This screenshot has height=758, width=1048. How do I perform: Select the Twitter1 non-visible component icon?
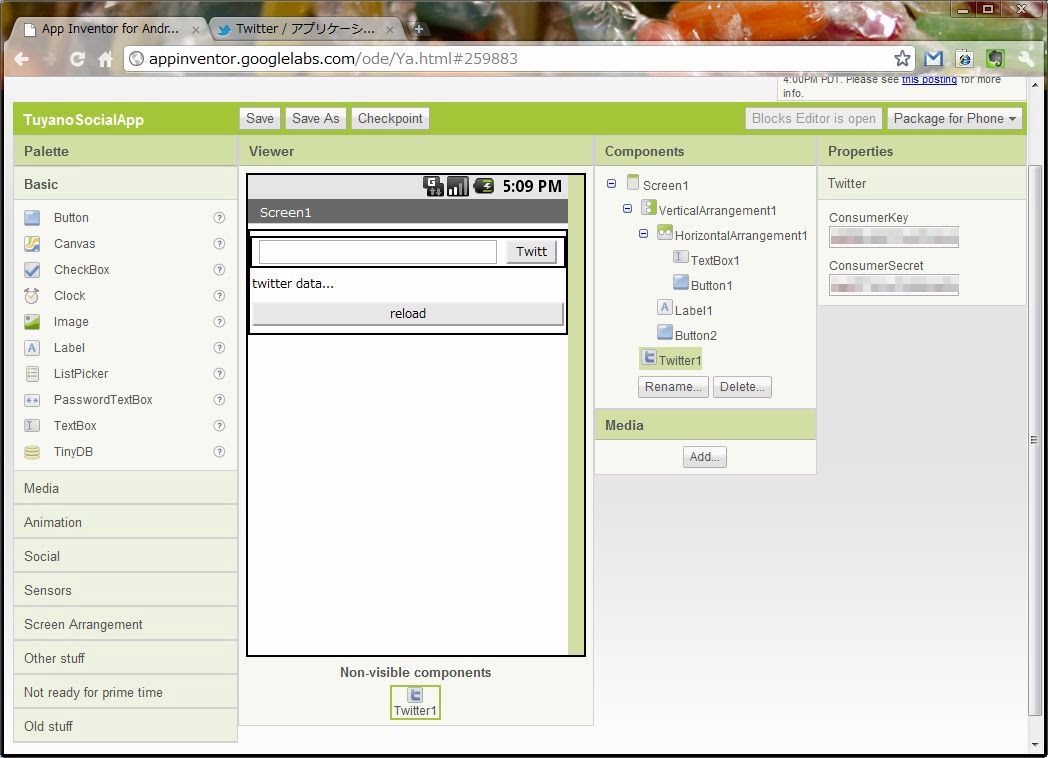click(x=415, y=696)
